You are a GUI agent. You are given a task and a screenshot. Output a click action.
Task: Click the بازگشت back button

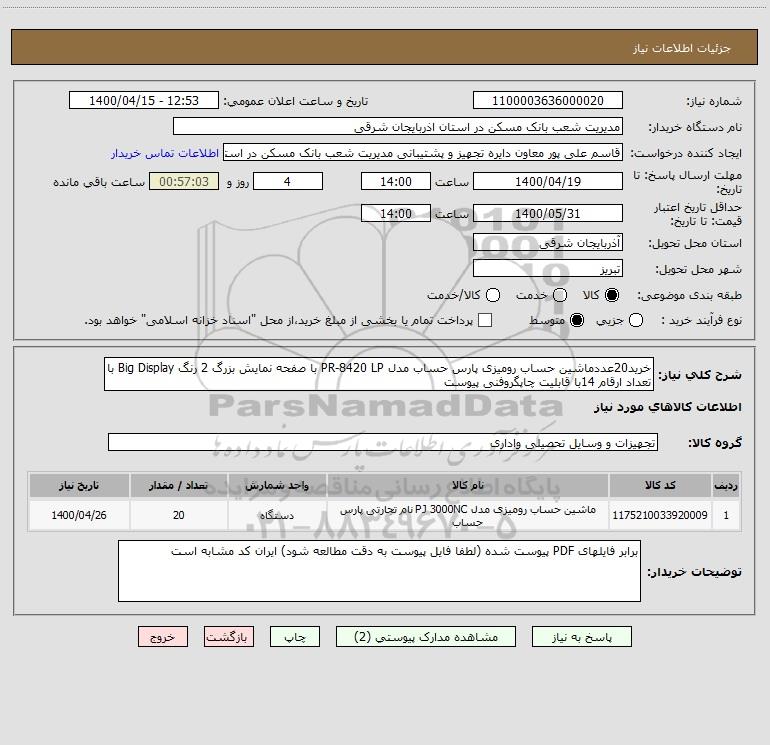[x=229, y=637]
